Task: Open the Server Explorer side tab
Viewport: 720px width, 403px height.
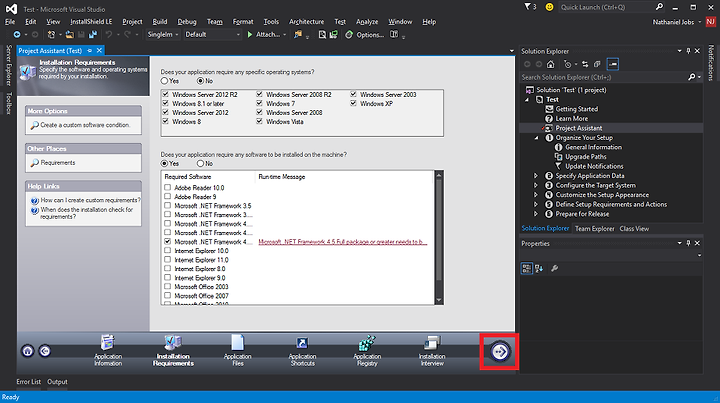Action: point(8,65)
